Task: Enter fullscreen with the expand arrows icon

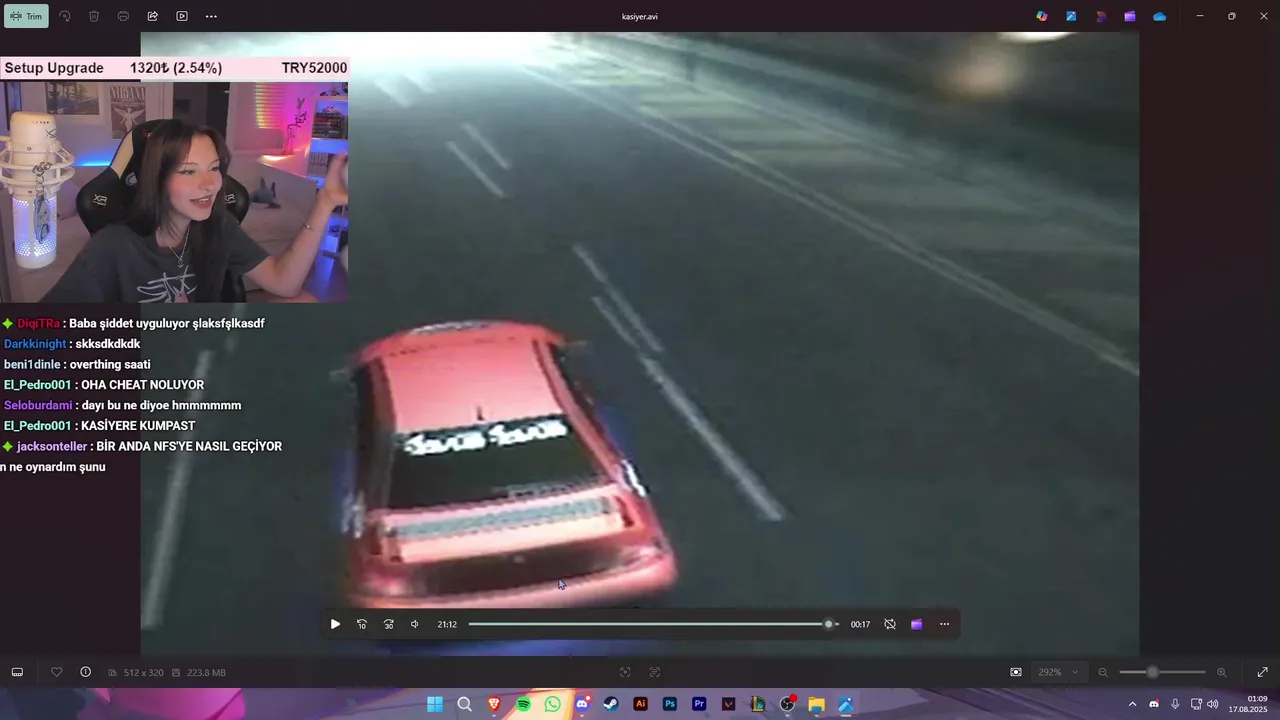Action: (x=1262, y=672)
